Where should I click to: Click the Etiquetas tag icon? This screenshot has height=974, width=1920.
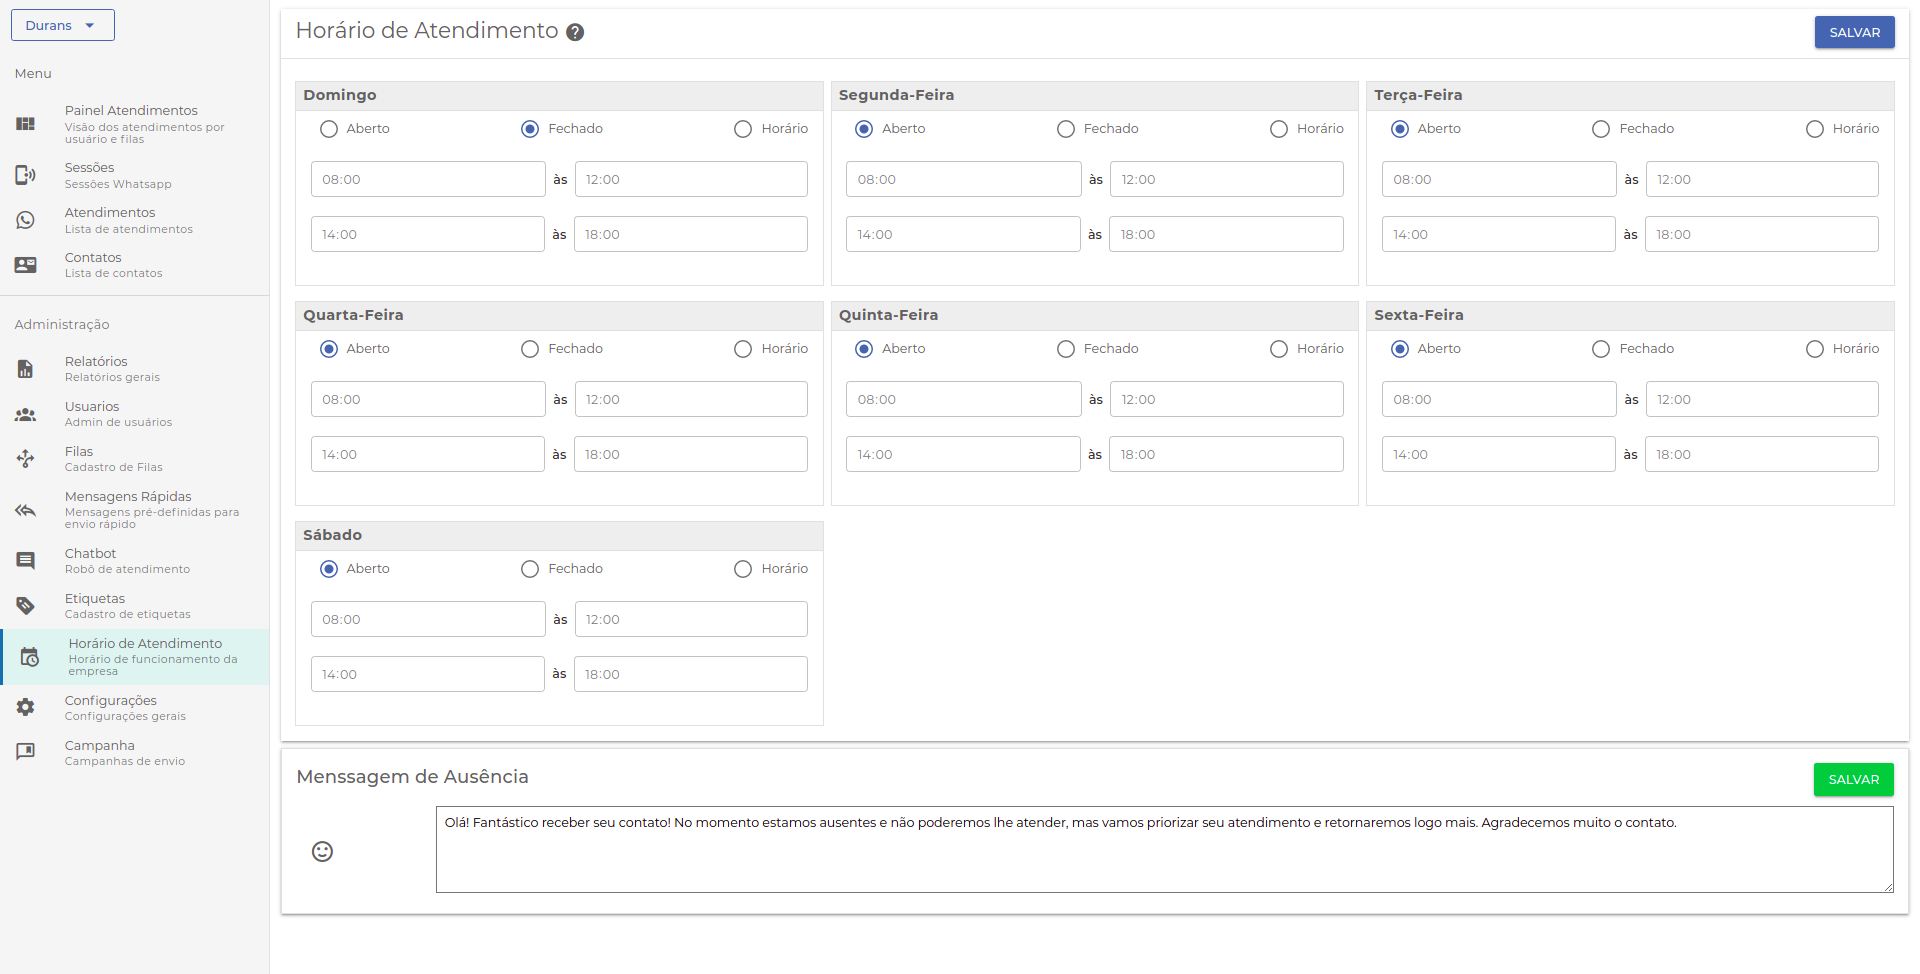(26, 606)
